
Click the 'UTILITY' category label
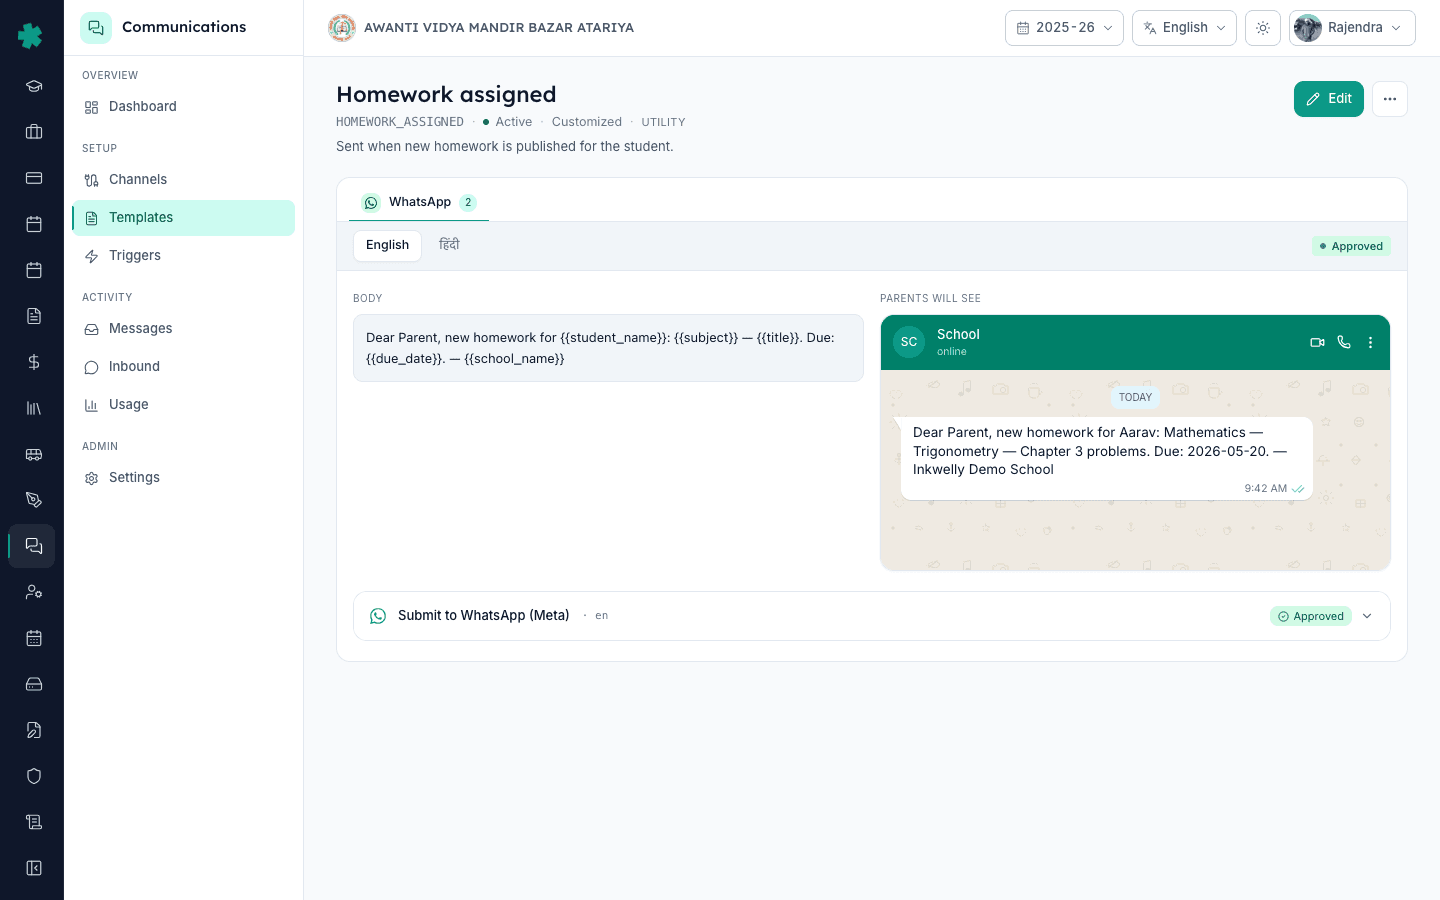(663, 122)
